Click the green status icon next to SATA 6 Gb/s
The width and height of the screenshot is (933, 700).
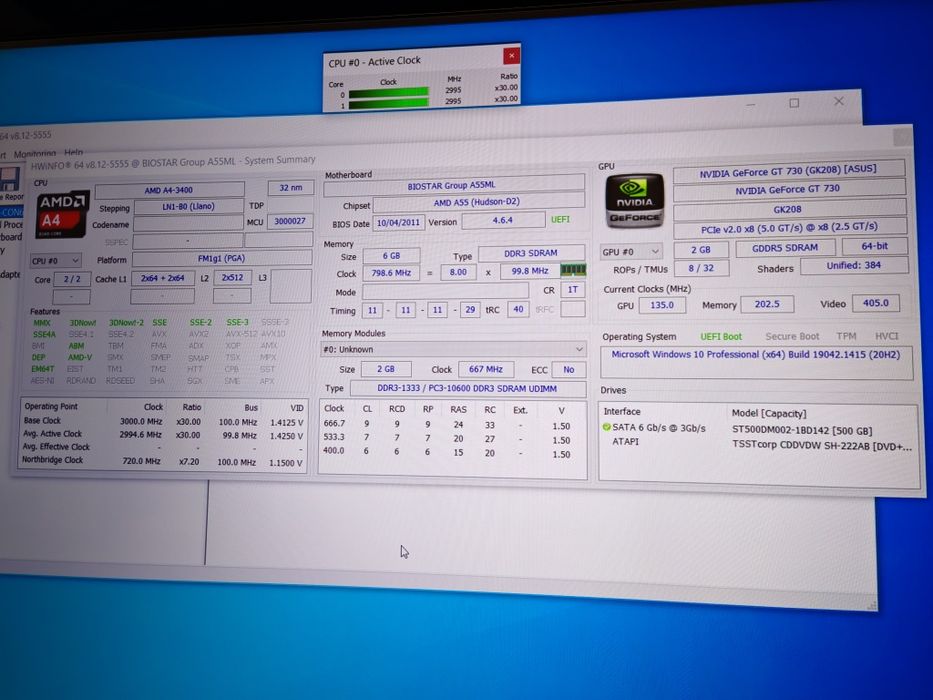[606, 427]
